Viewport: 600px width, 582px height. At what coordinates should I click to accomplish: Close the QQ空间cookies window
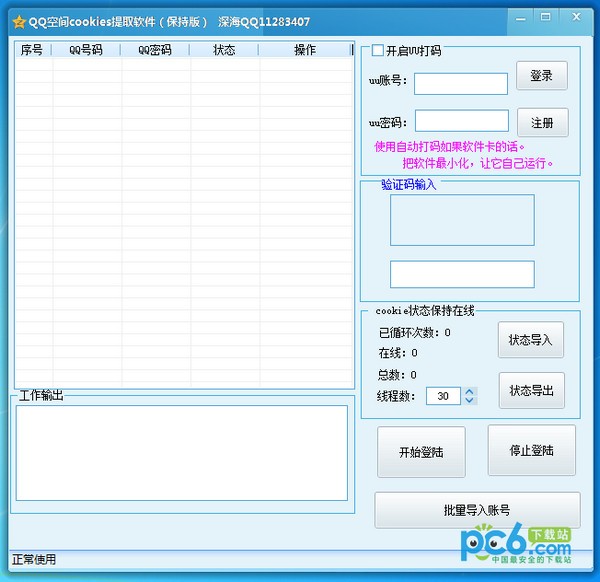click(x=577, y=17)
